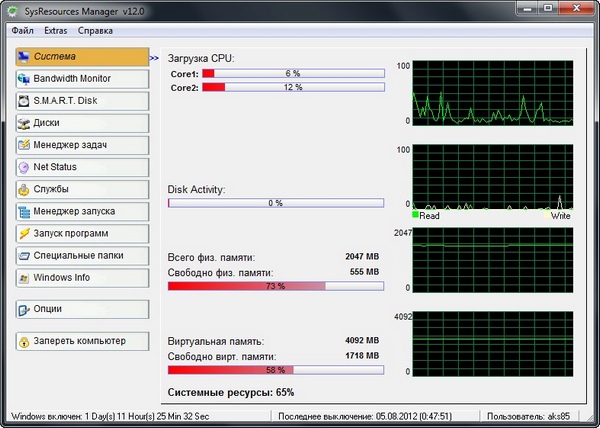
Task: Click the '1718 MB' free virtual value
Action: (x=362, y=356)
